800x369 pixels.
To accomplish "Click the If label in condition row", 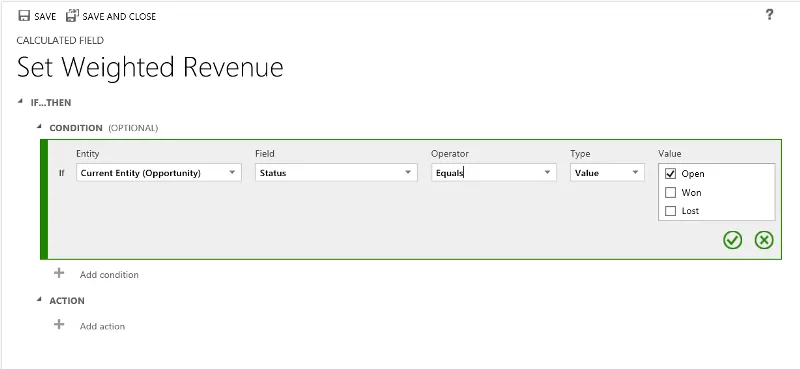I will pos(61,173).
